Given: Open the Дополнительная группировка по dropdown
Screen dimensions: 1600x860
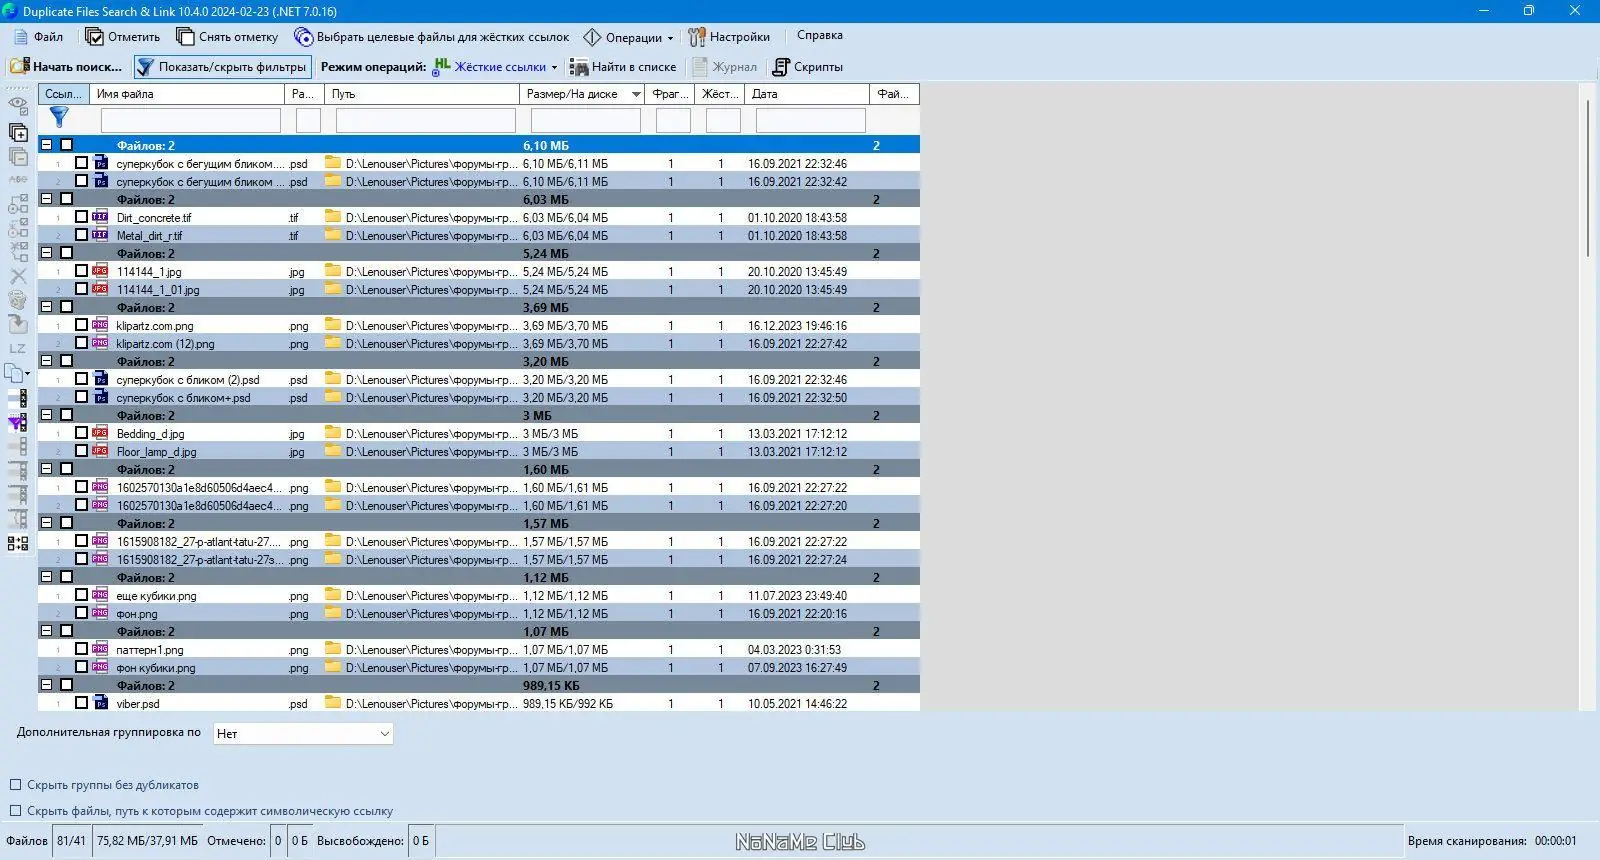Looking at the screenshot, I should [x=304, y=734].
